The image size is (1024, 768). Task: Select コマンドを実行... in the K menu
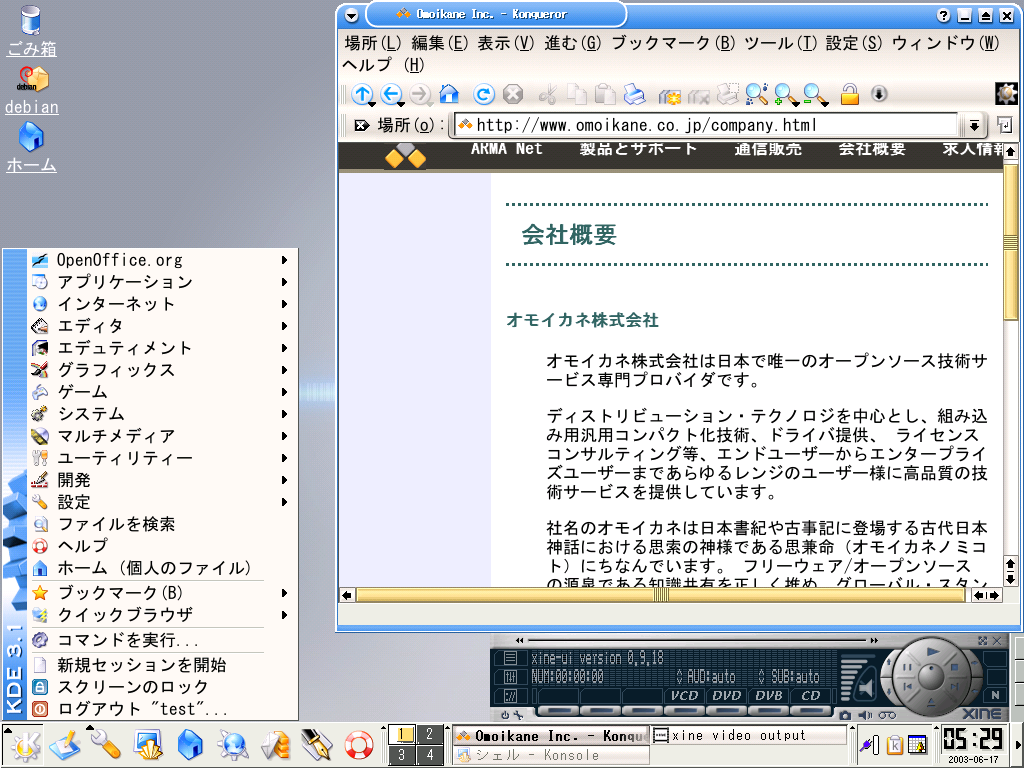tap(163, 640)
